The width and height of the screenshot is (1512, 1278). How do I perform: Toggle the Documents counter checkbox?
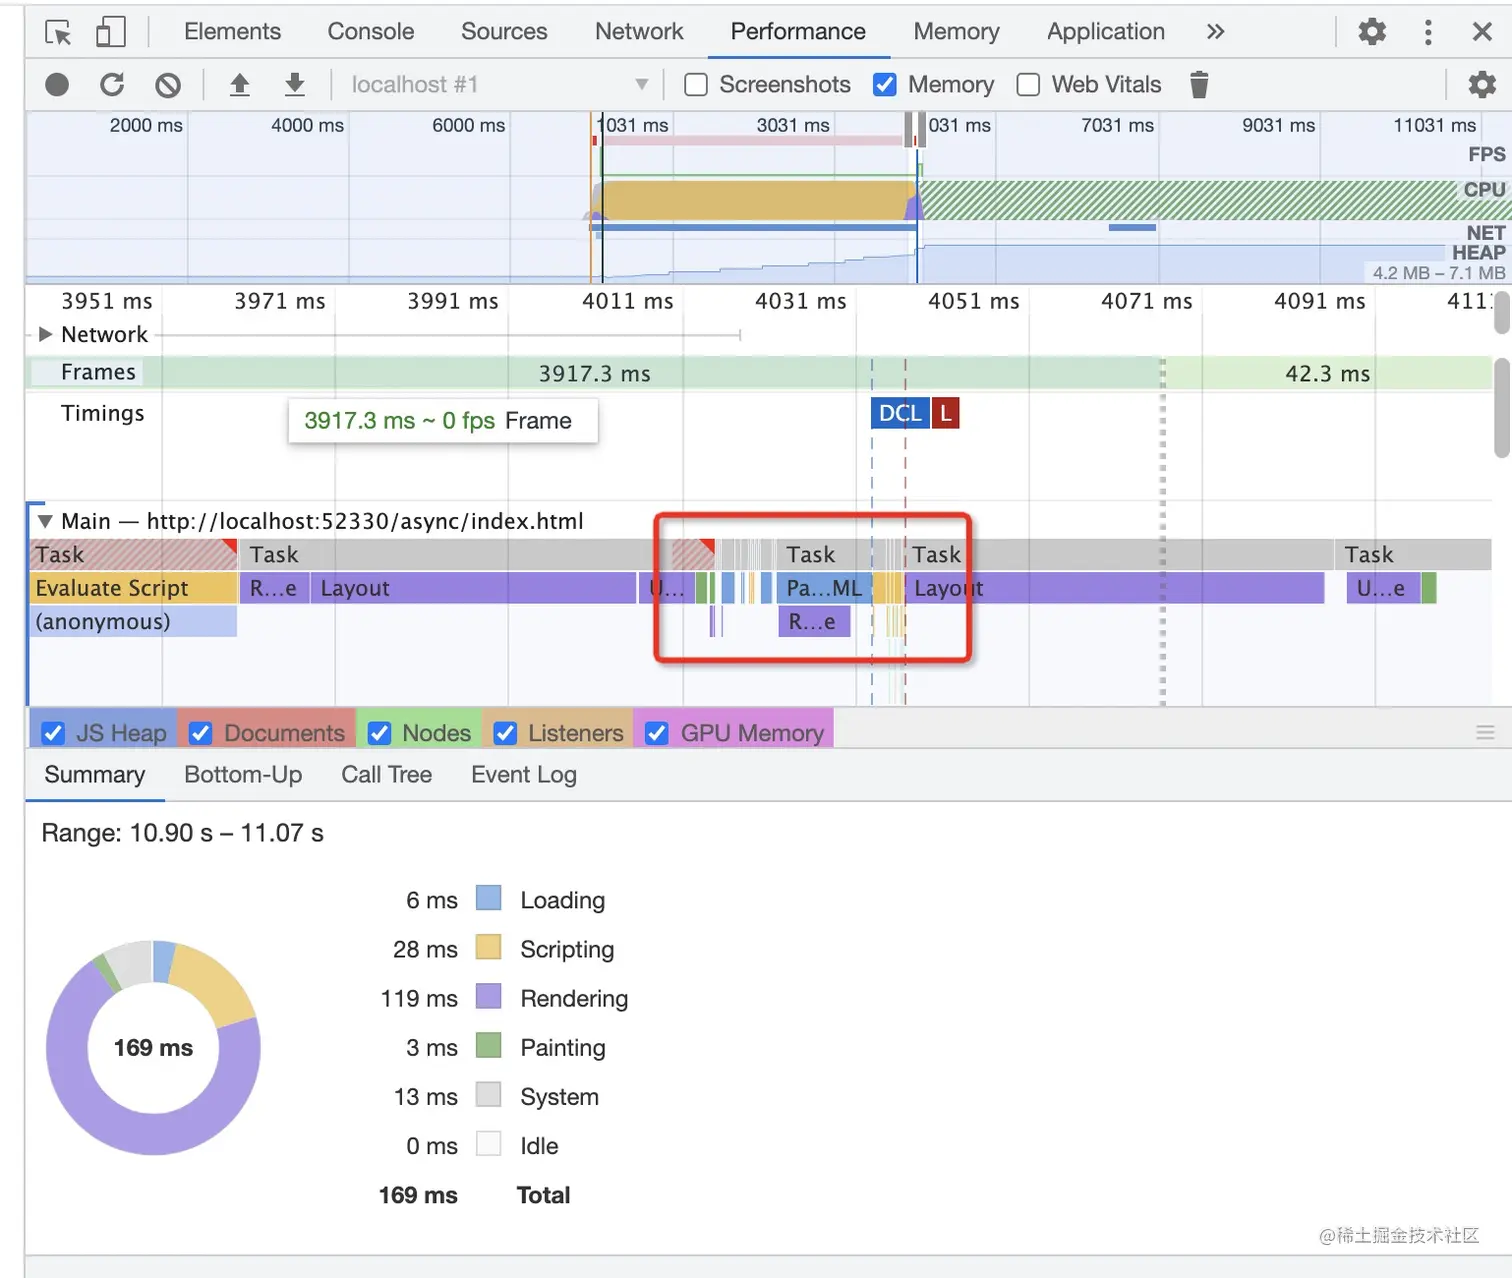point(200,734)
